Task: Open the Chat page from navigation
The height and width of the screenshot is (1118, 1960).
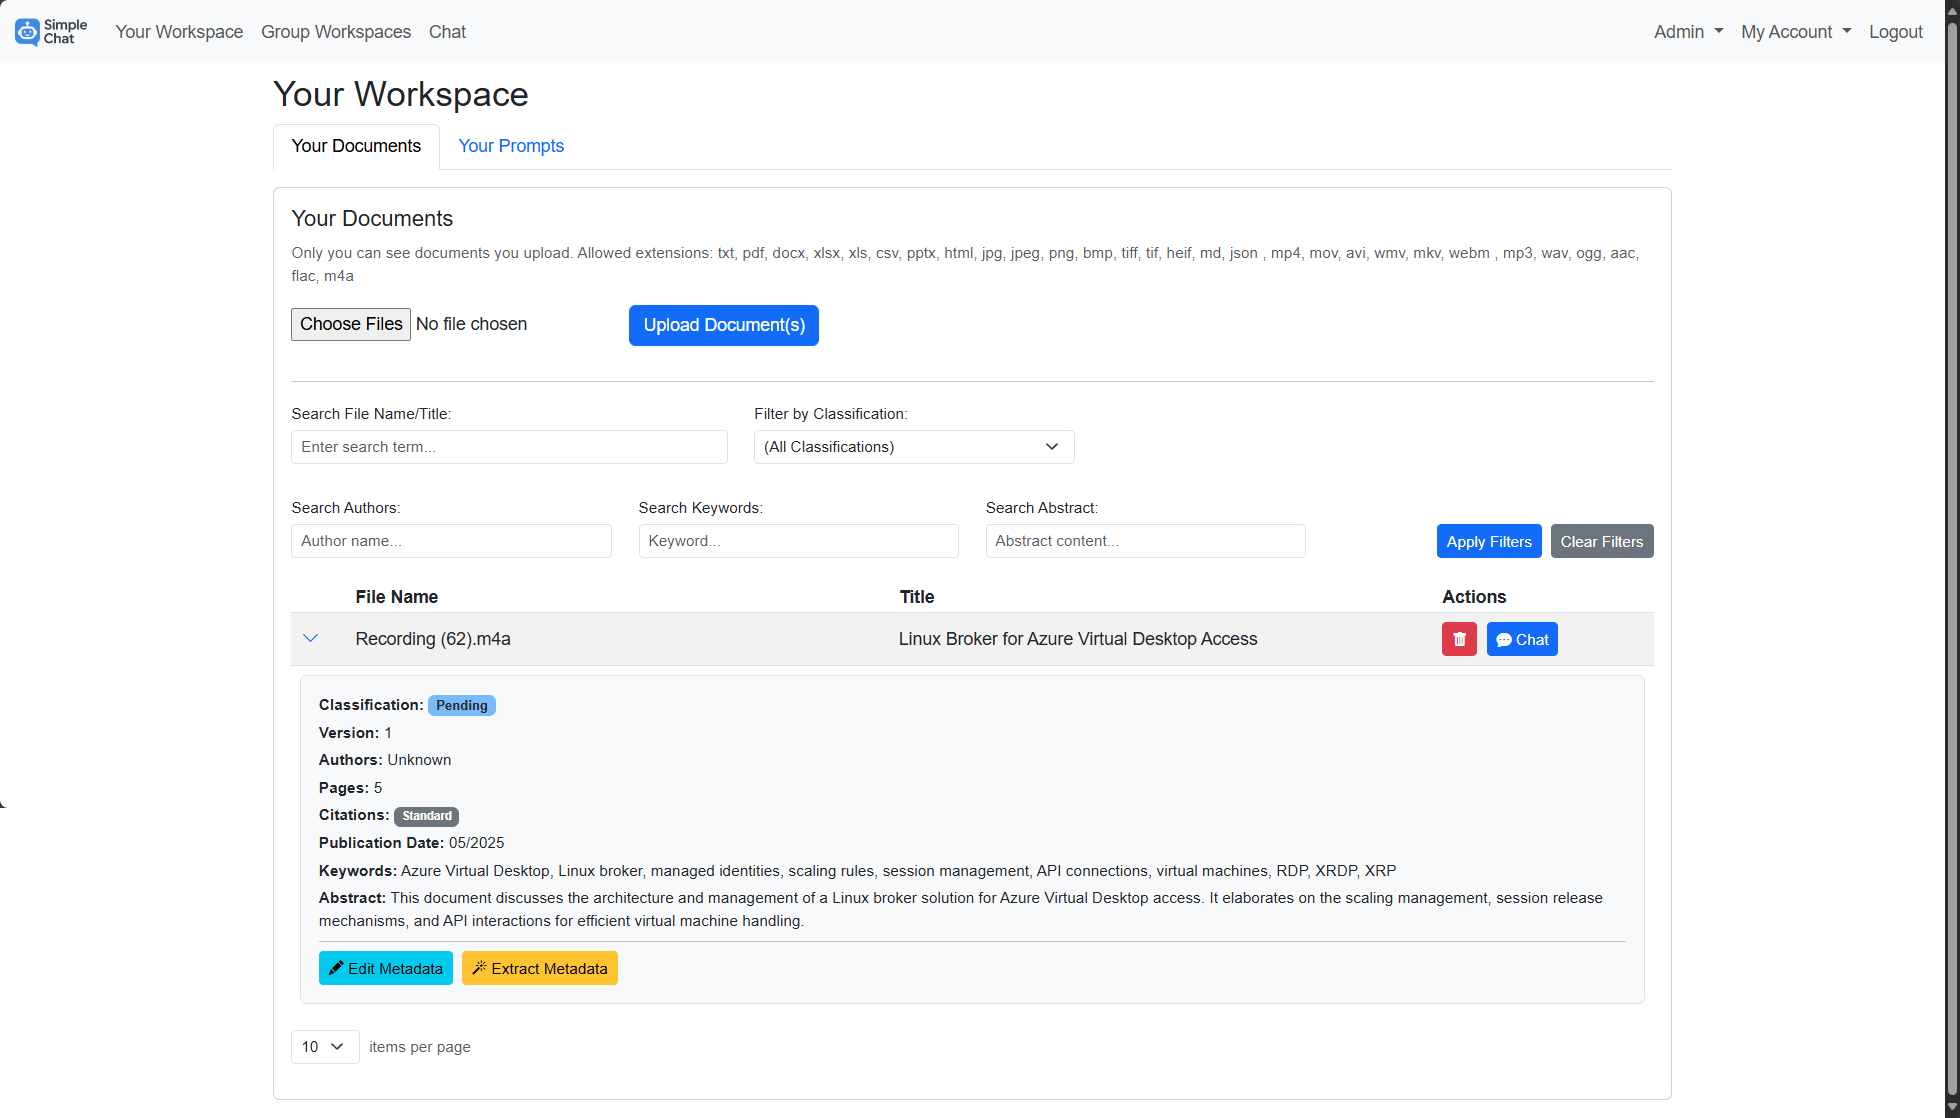Action: tap(446, 31)
